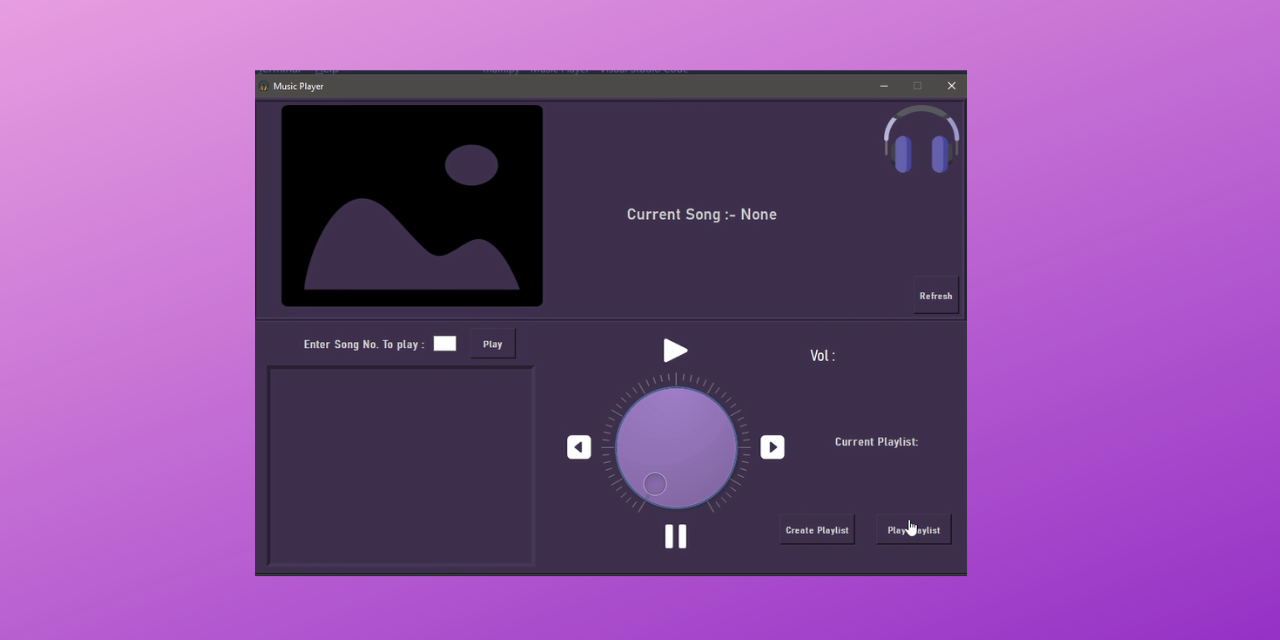Click the play button to start music
The height and width of the screenshot is (640, 1280).
675,350
